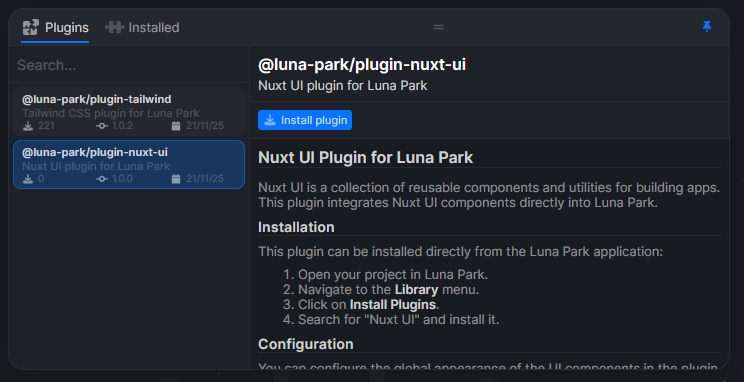Click version number 1.0.0

point(122,178)
